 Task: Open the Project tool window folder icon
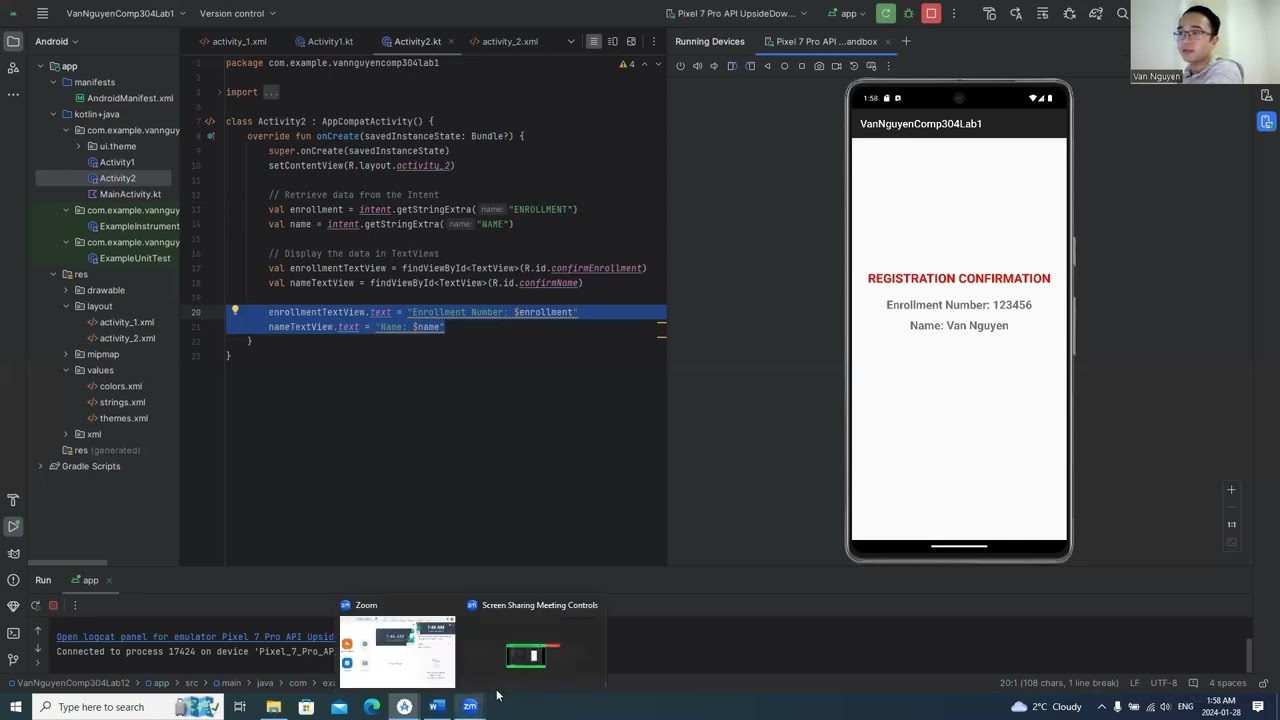pos(13,41)
